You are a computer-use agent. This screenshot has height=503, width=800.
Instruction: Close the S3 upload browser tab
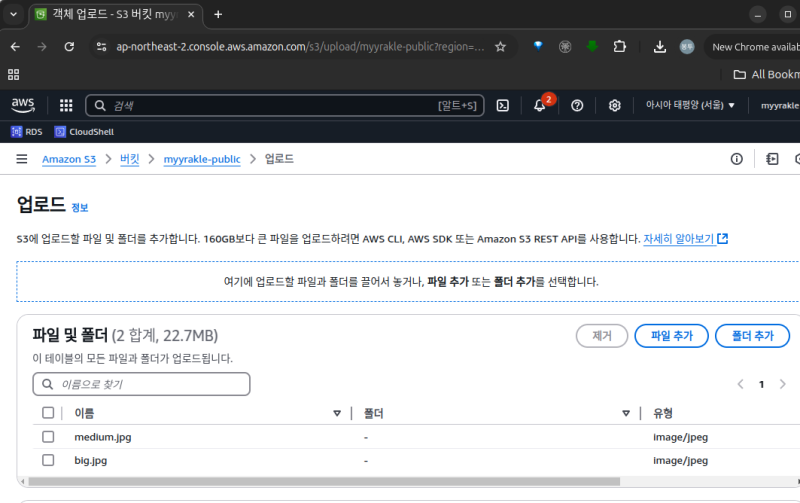191,14
